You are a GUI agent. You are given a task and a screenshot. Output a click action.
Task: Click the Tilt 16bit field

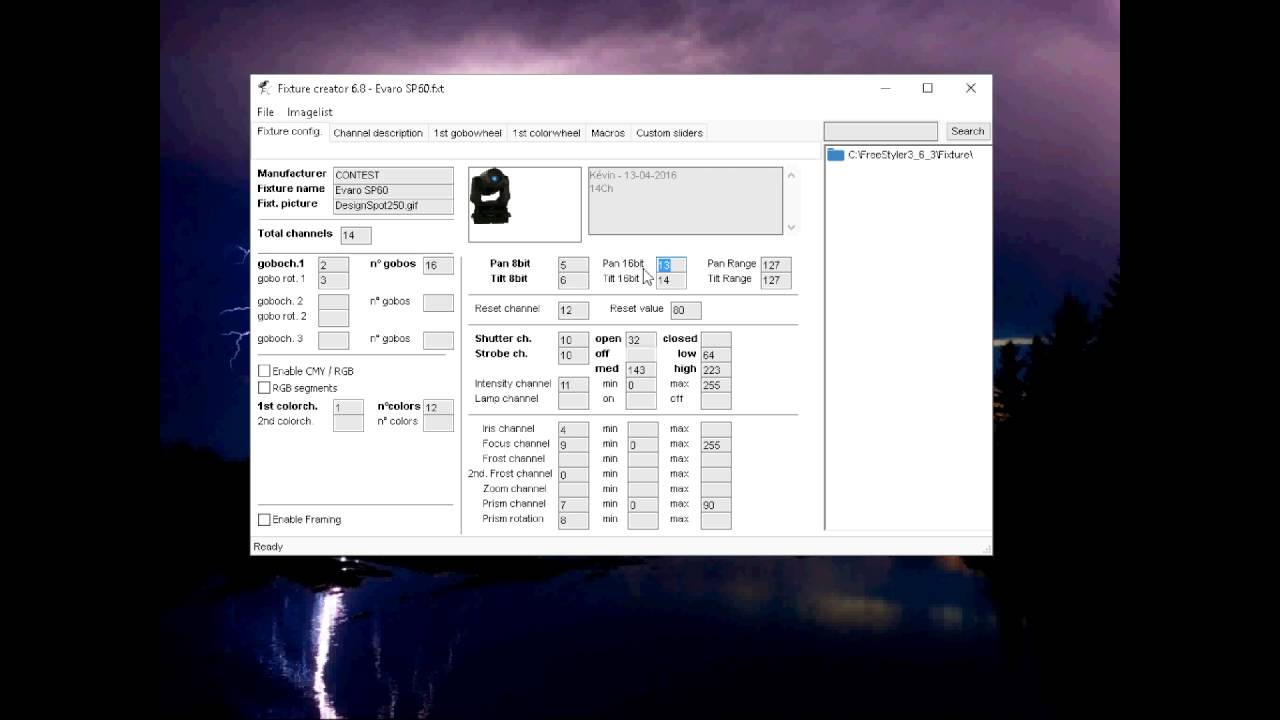click(671, 281)
